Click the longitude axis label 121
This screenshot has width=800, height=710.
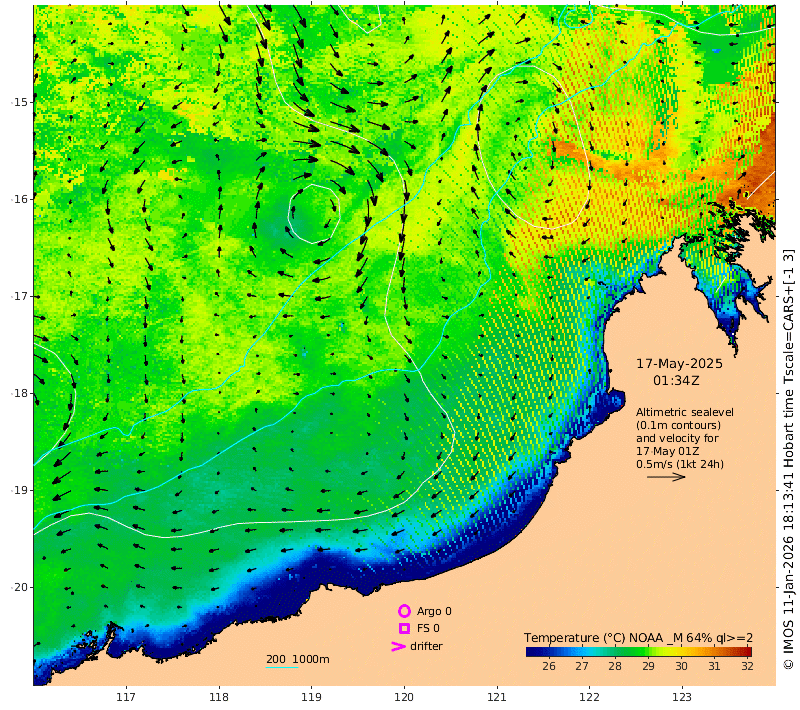click(496, 697)
